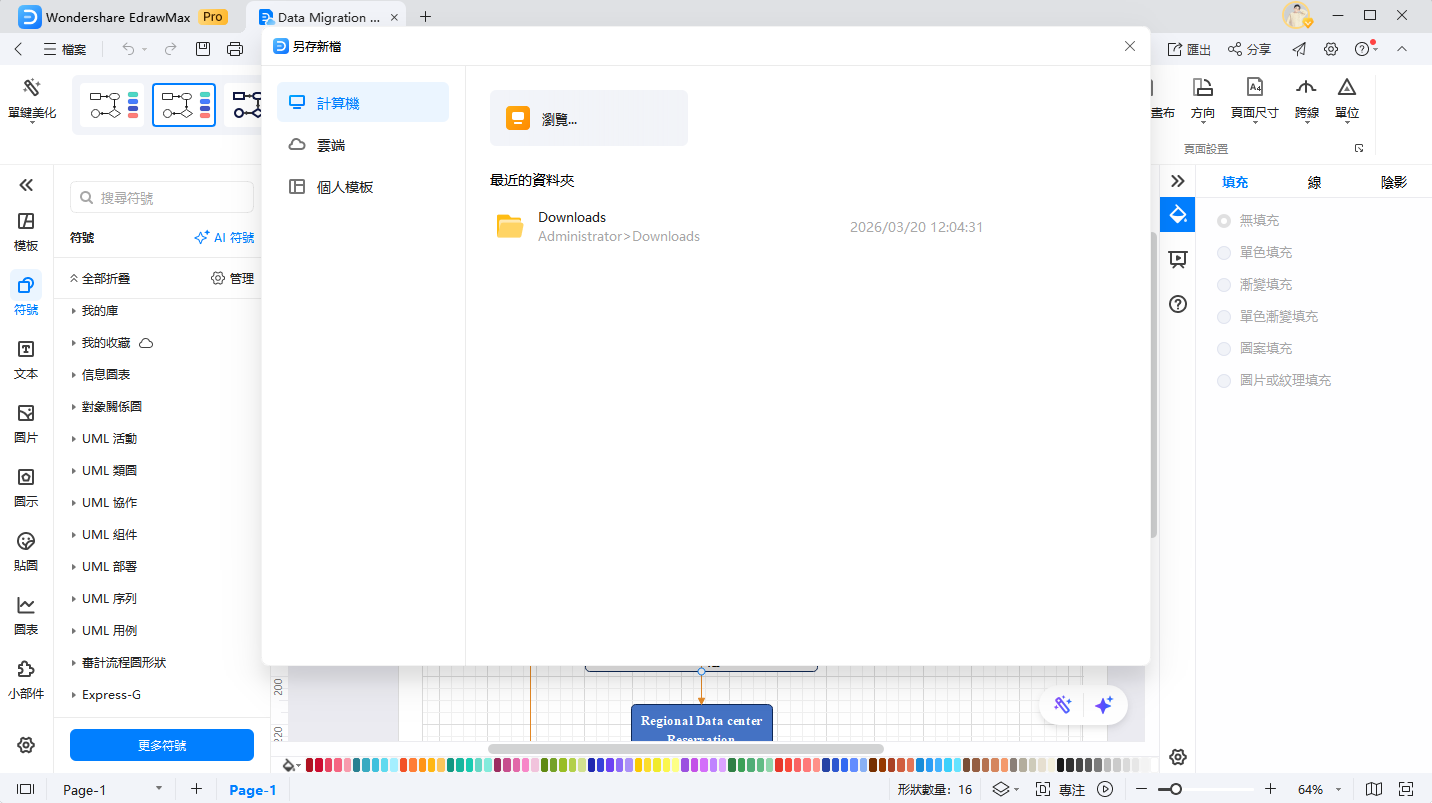Expand the 信息圖表 symbol category

click(105, 375)
